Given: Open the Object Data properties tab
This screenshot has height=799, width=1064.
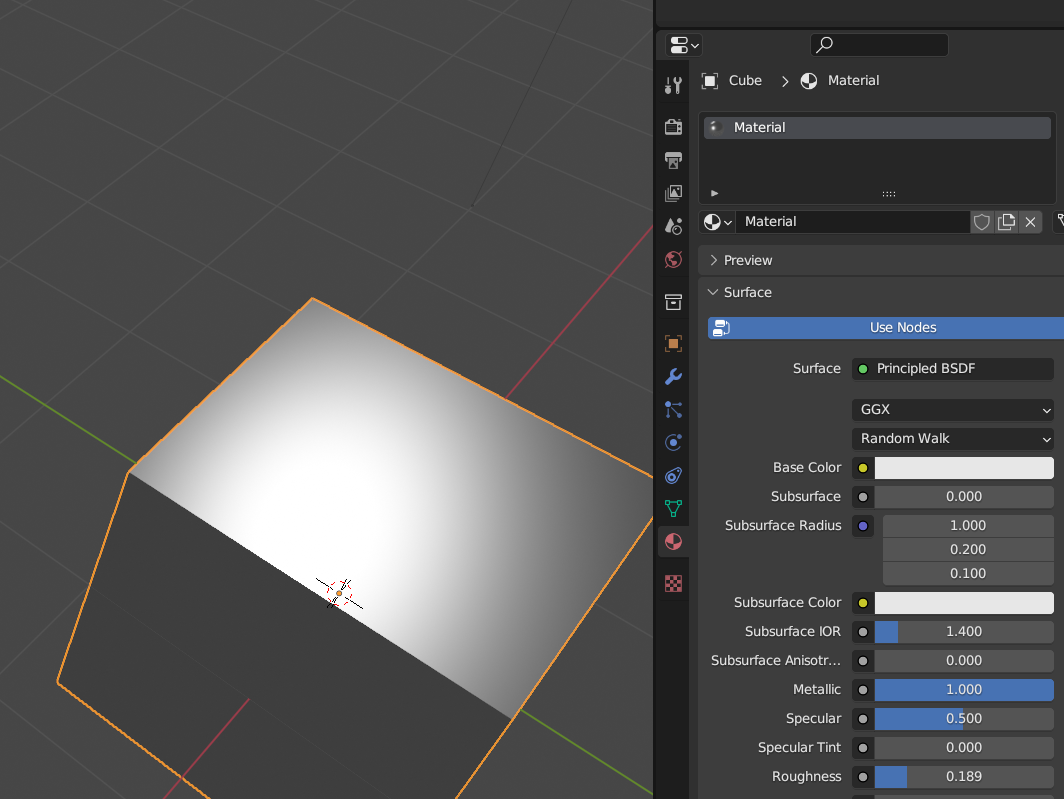Looking at the screenshot, I should click(x=673, y=508).
